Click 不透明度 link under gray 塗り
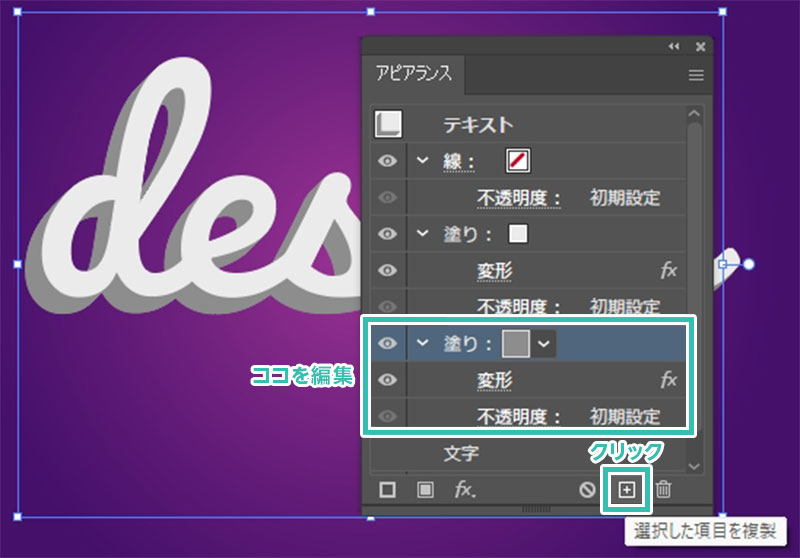800x558 pixels. [518, 417]
